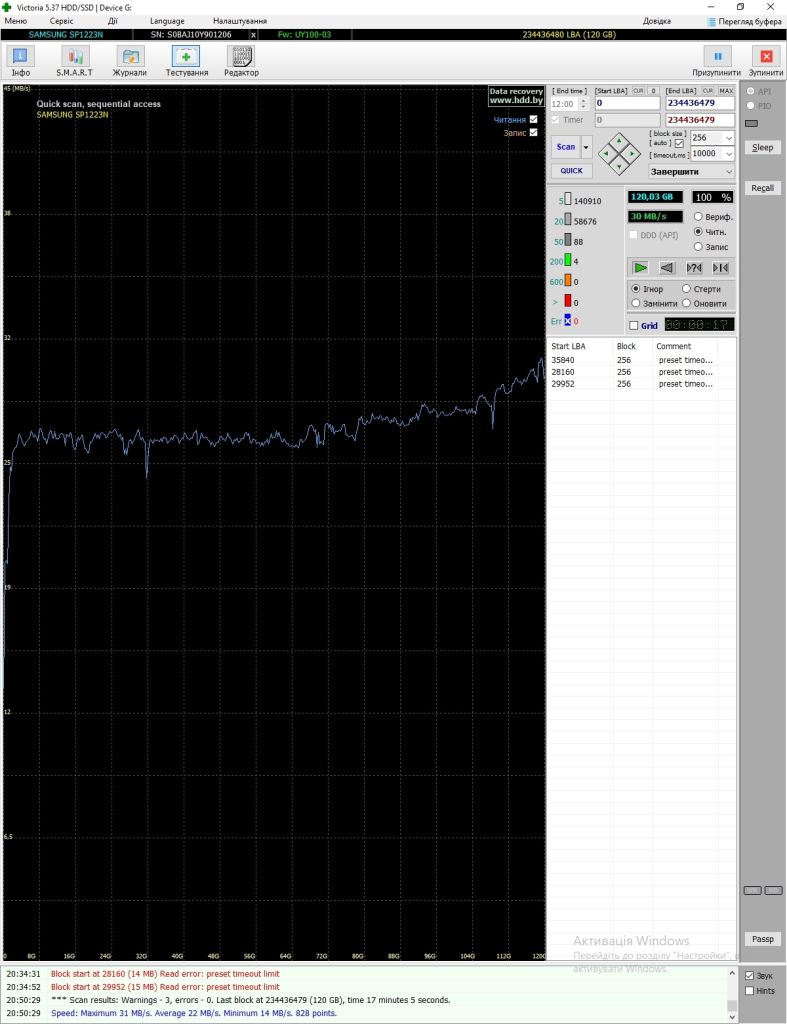787x1024 pixels.
Task: Select the Замінити remap radio option
Action: pyautogui.click(x=635, y=303)
